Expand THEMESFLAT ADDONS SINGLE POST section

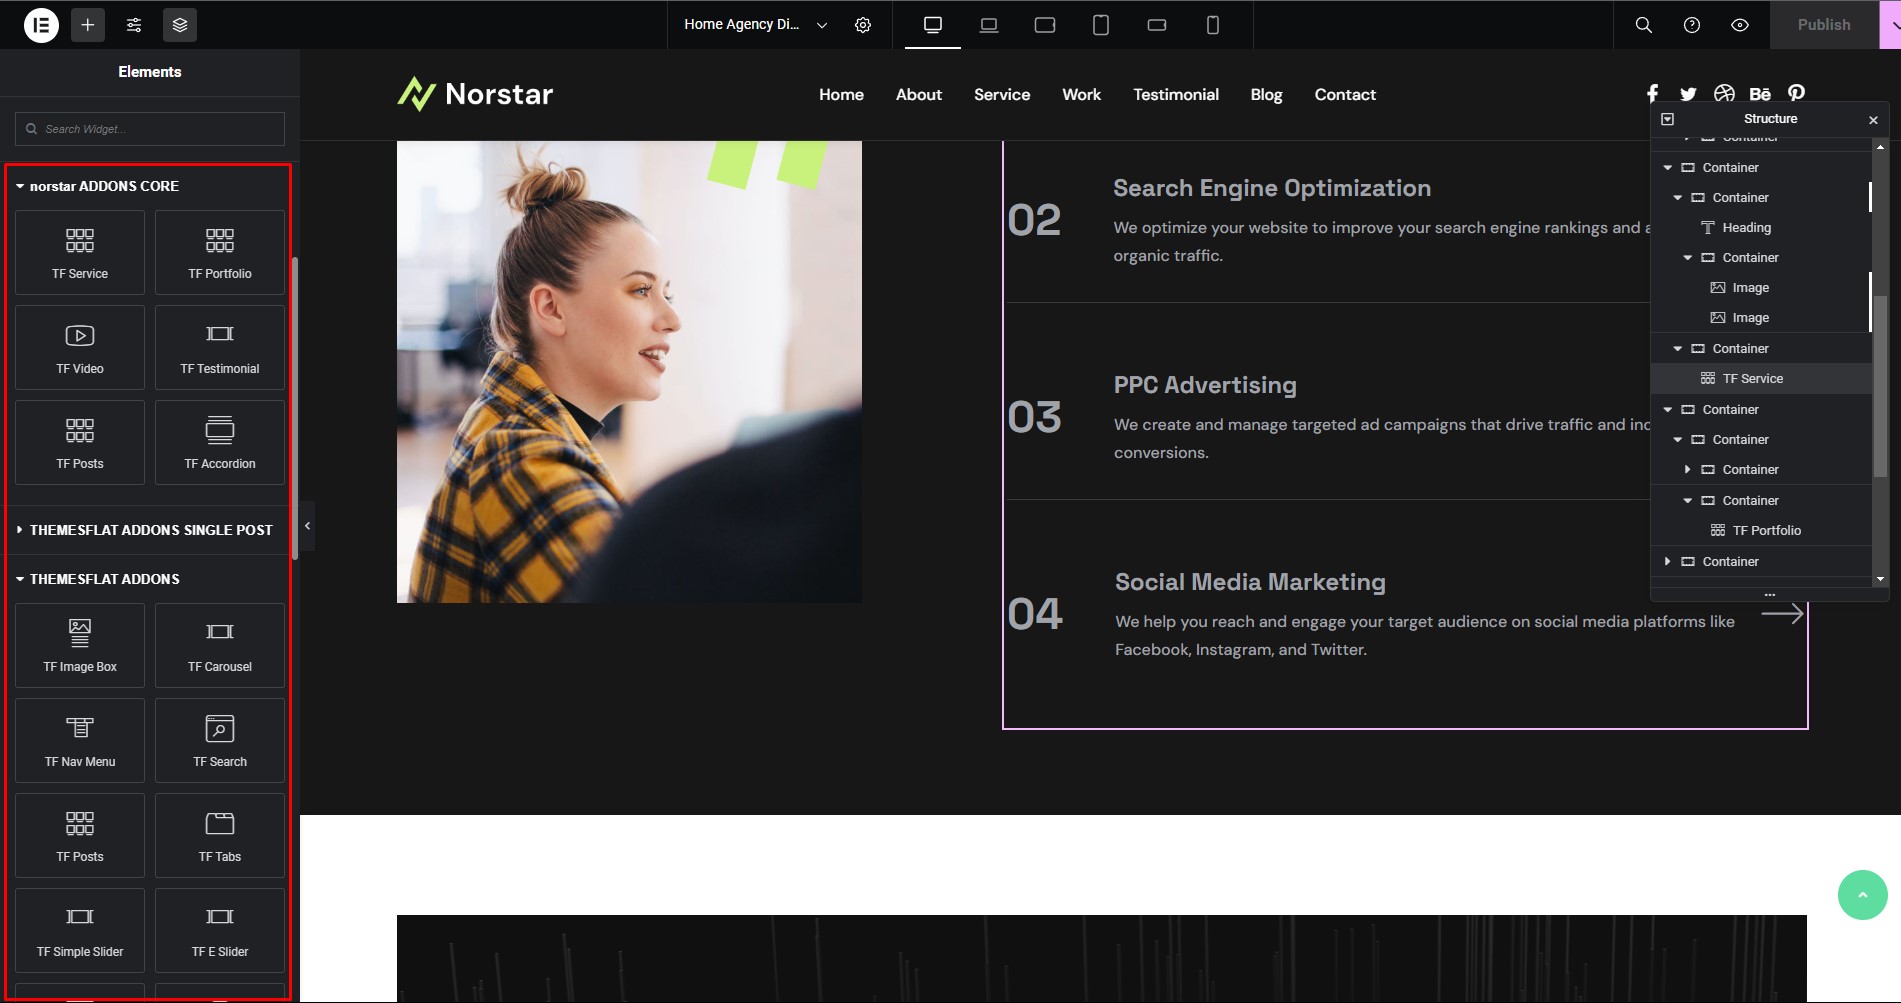tap(150, 530)
